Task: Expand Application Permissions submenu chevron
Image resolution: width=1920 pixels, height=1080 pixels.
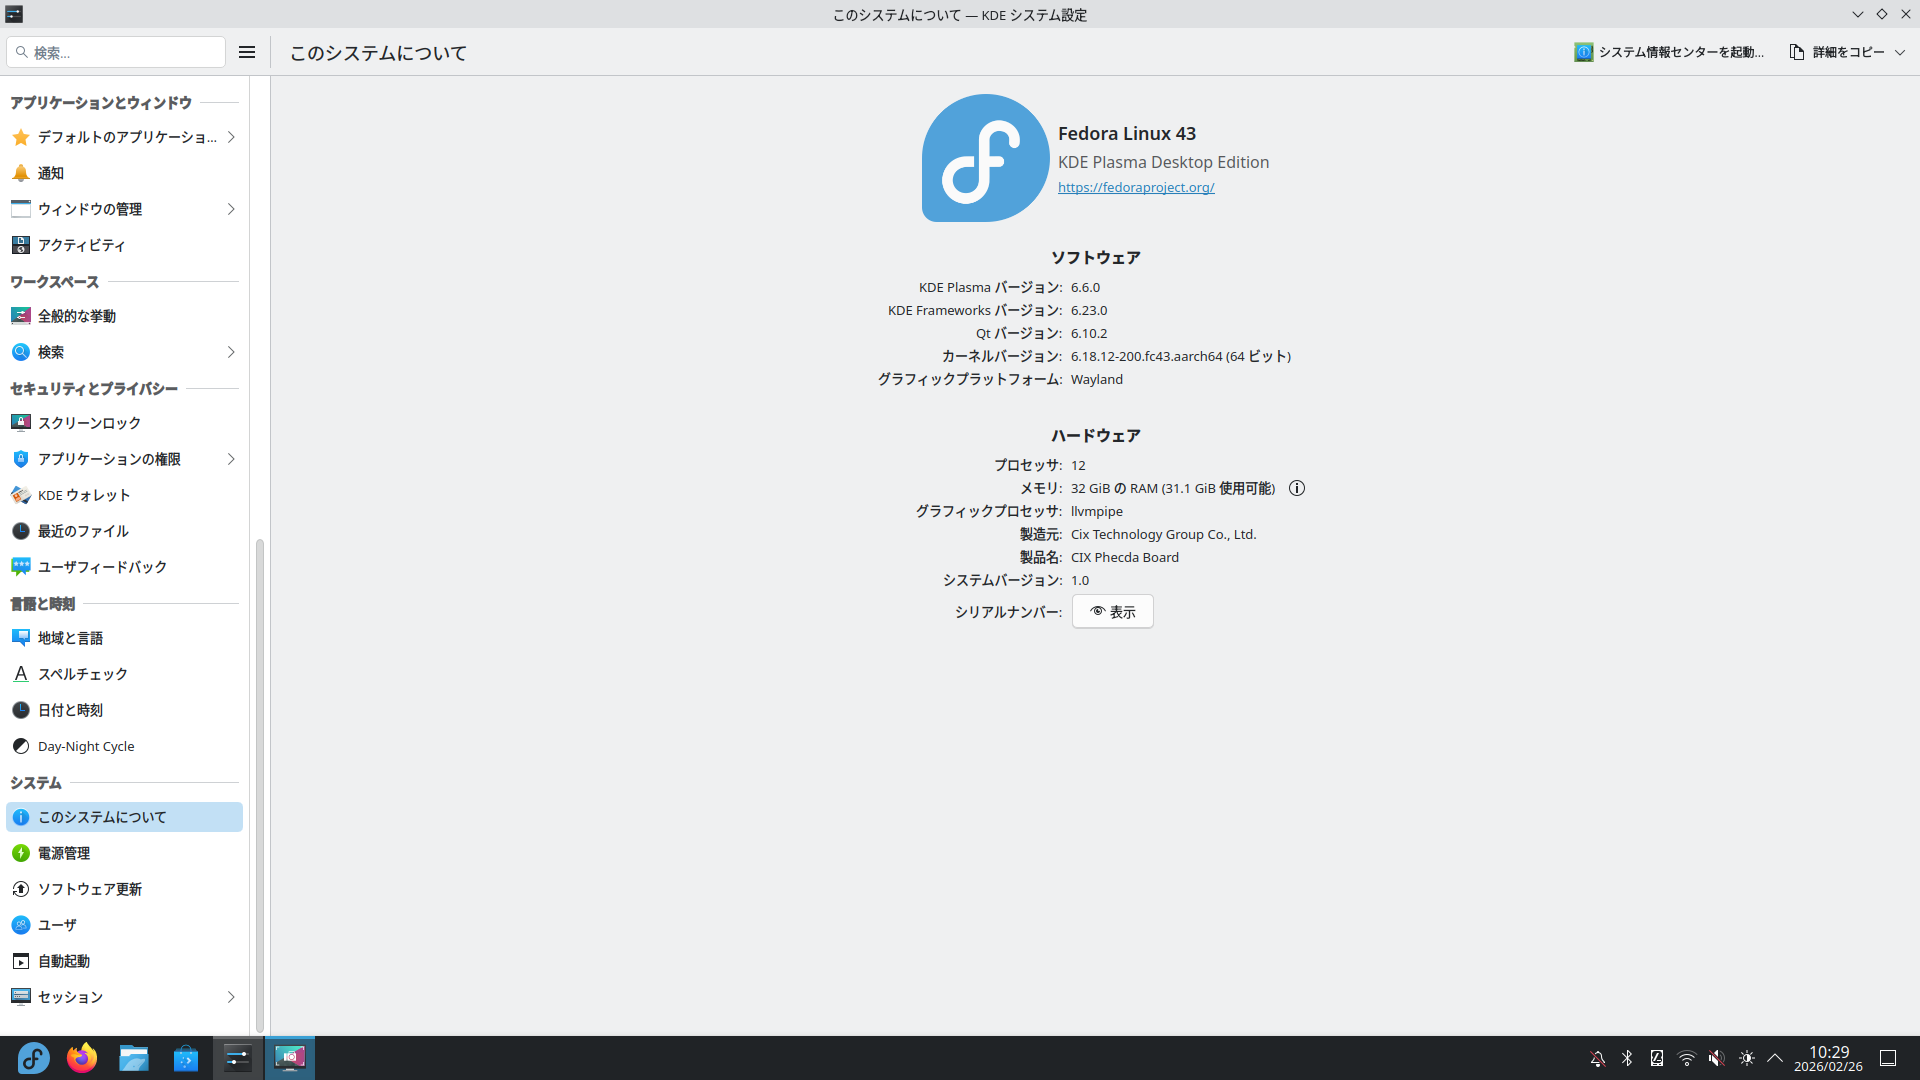Action: pos(231,459)
